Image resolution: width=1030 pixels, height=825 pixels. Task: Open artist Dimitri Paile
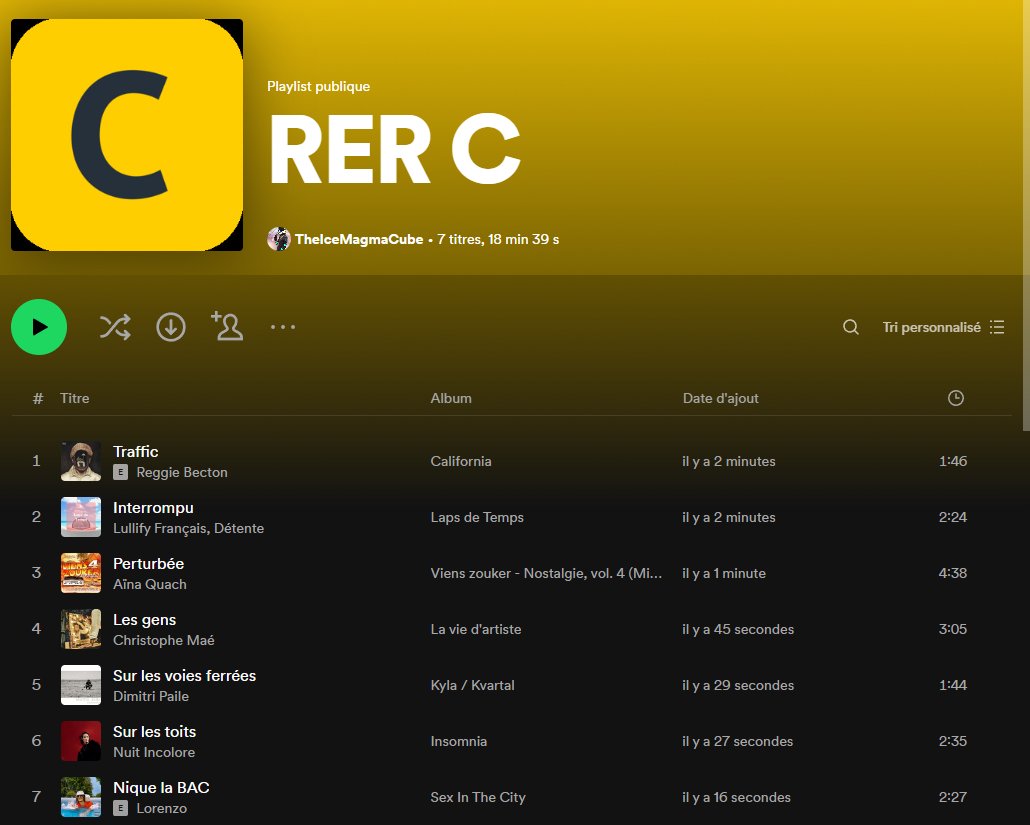(x=151, y=696)
